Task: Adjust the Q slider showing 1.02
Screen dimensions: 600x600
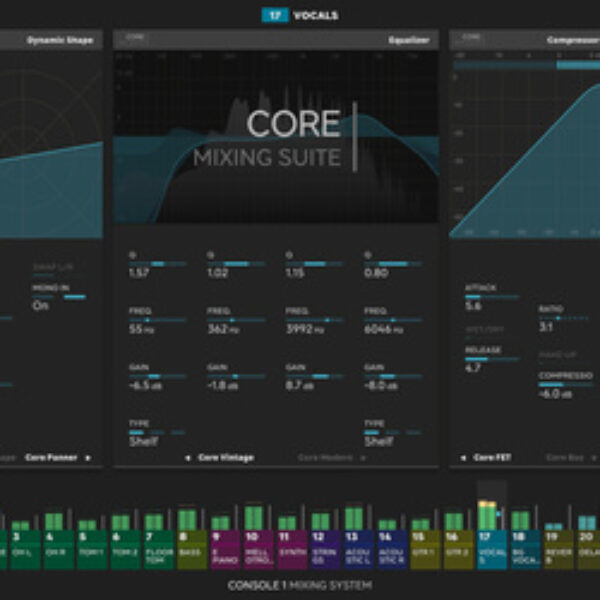Action: tap(236, 264)
